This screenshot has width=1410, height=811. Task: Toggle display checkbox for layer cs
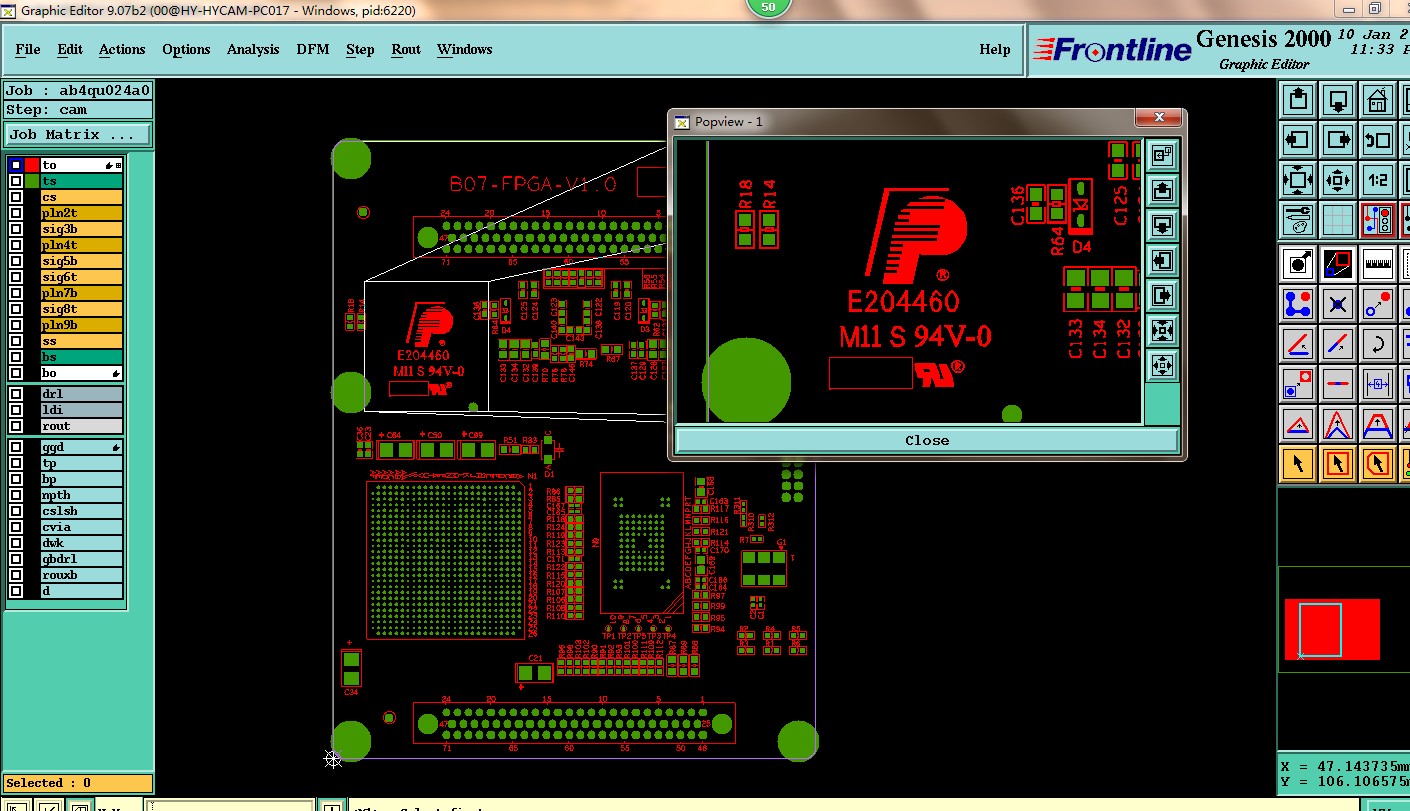tap(15, 197)
